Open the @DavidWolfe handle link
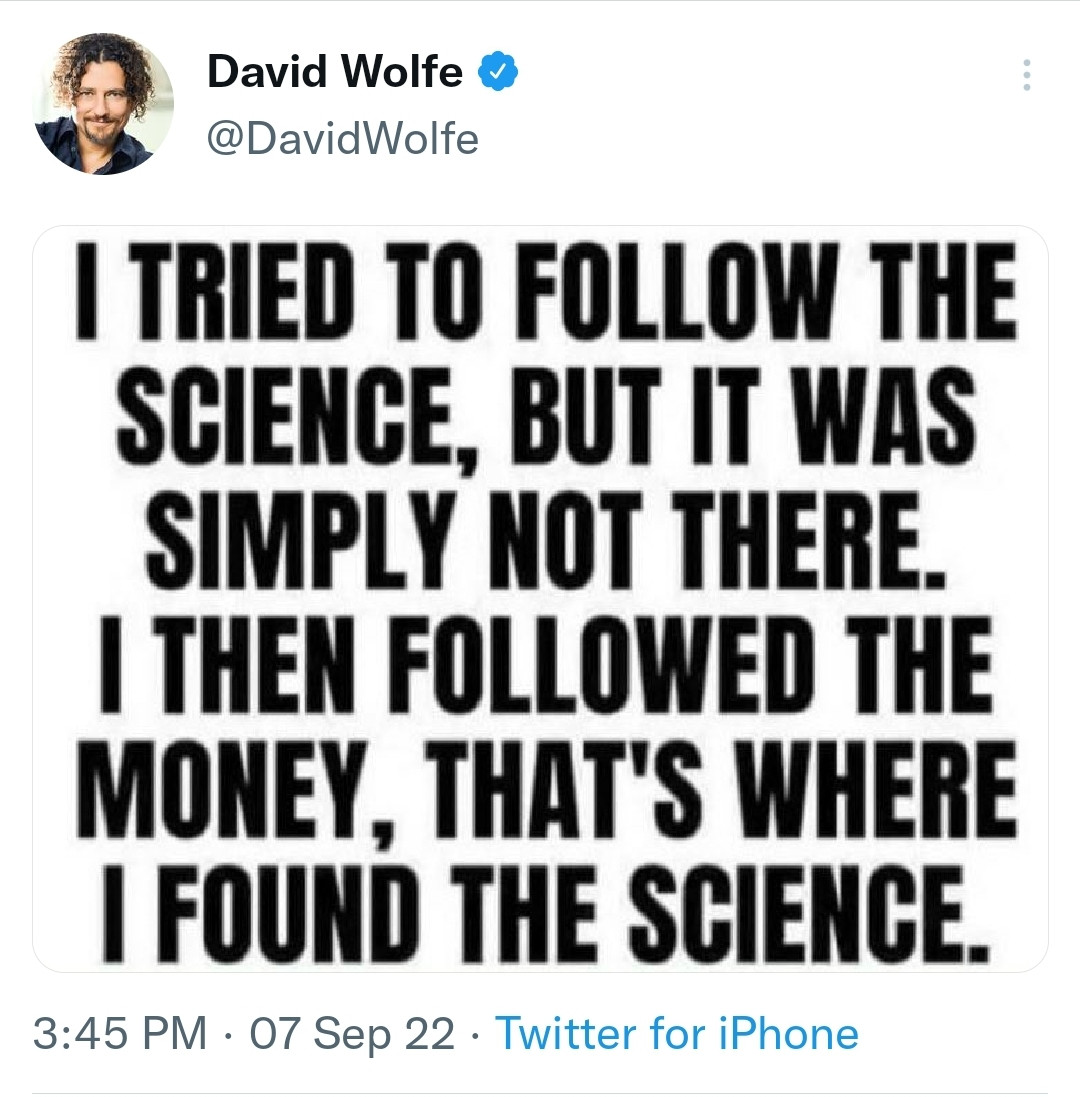1080x1097 pixels. 342,138
